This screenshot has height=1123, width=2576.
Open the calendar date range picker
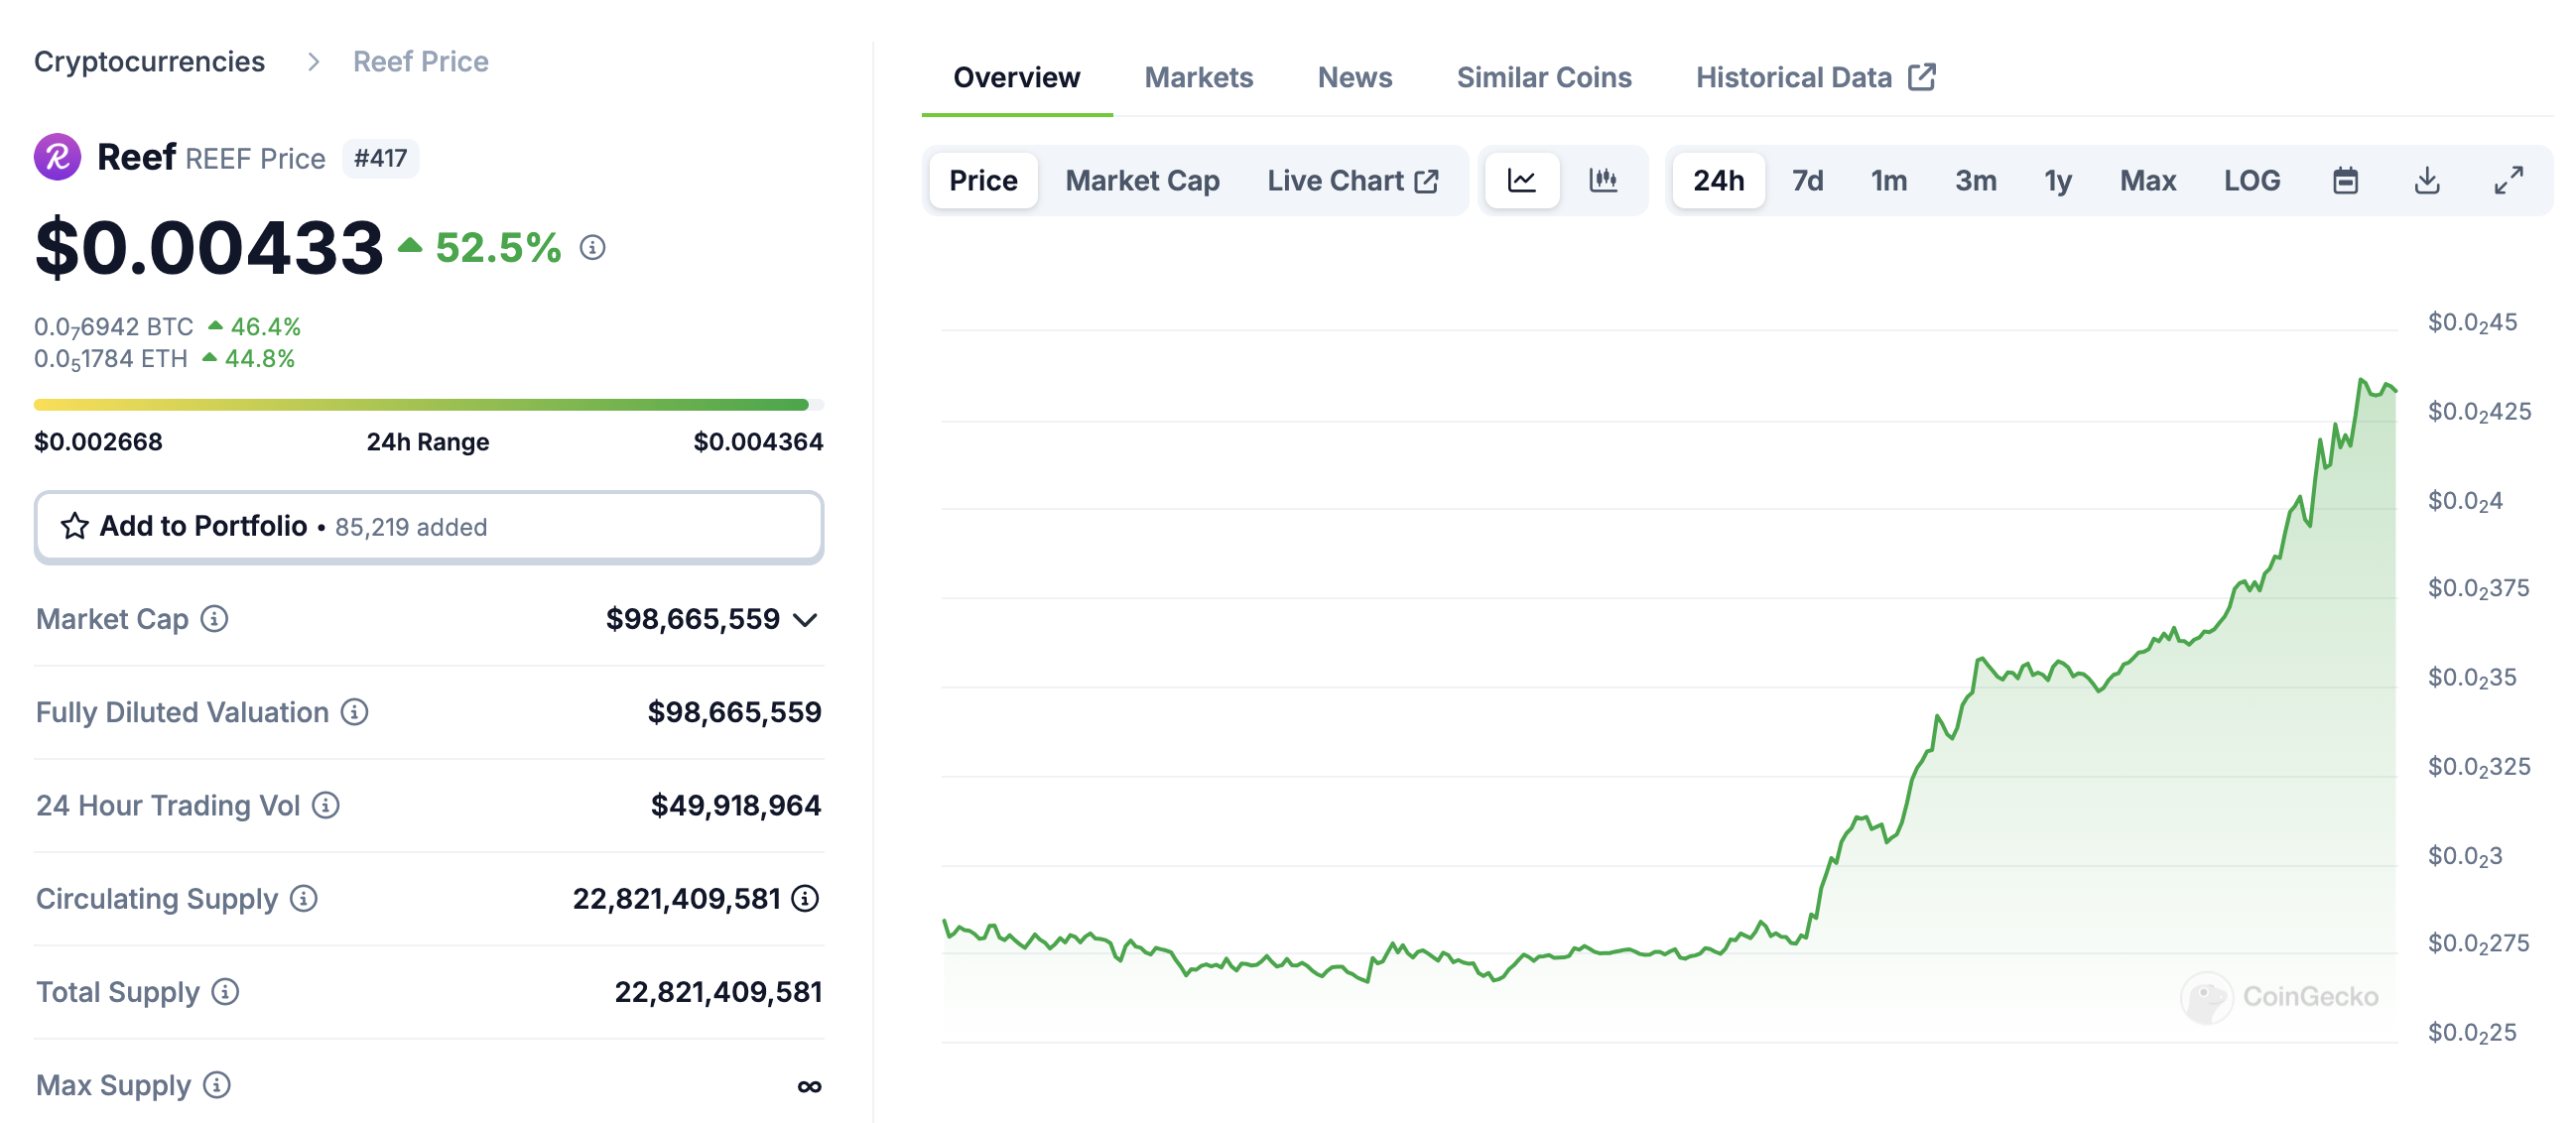click(x=2345, y=180)
